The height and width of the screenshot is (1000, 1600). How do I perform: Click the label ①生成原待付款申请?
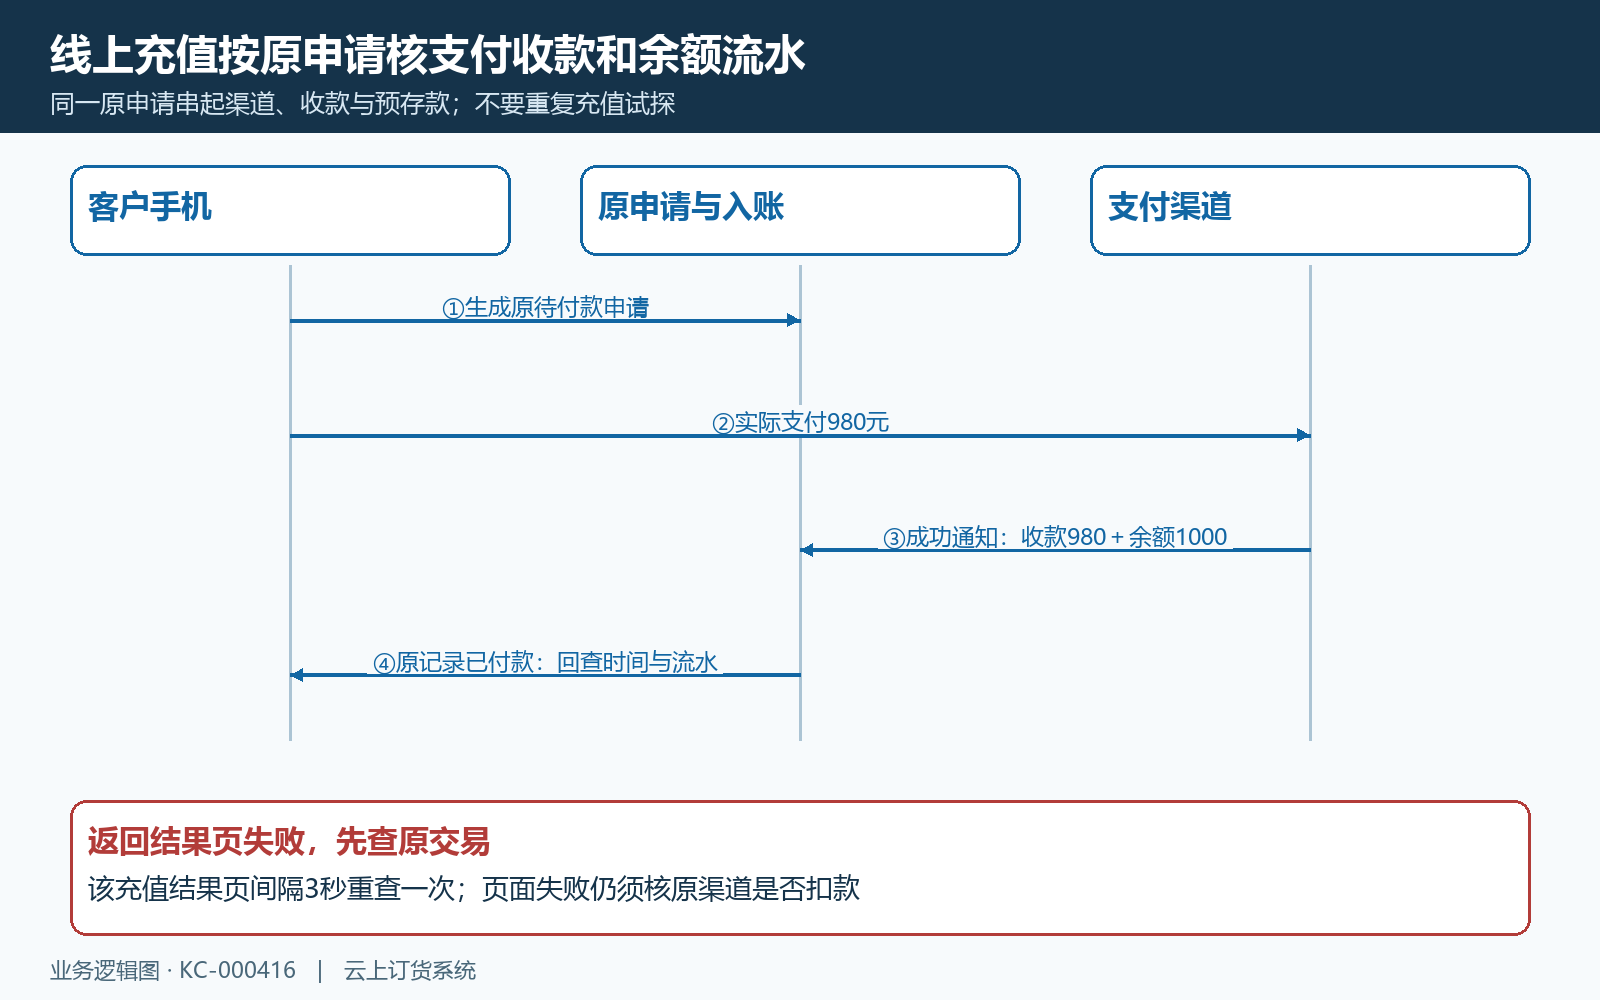tap(546, 307)
